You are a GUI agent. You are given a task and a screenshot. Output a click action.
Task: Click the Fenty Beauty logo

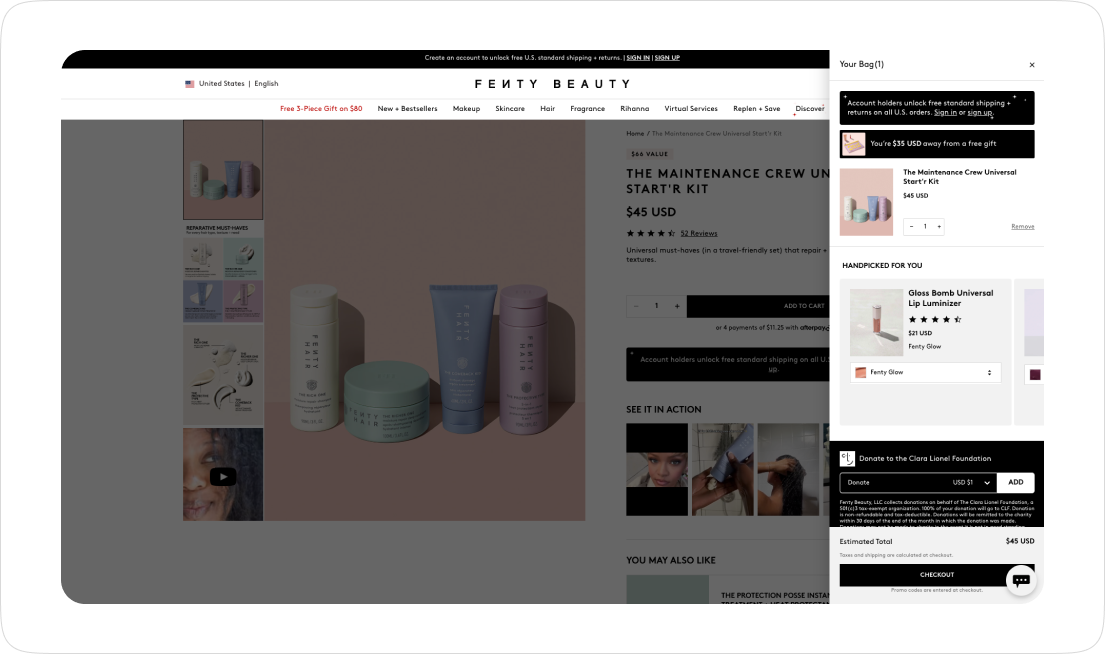(552, 84)
